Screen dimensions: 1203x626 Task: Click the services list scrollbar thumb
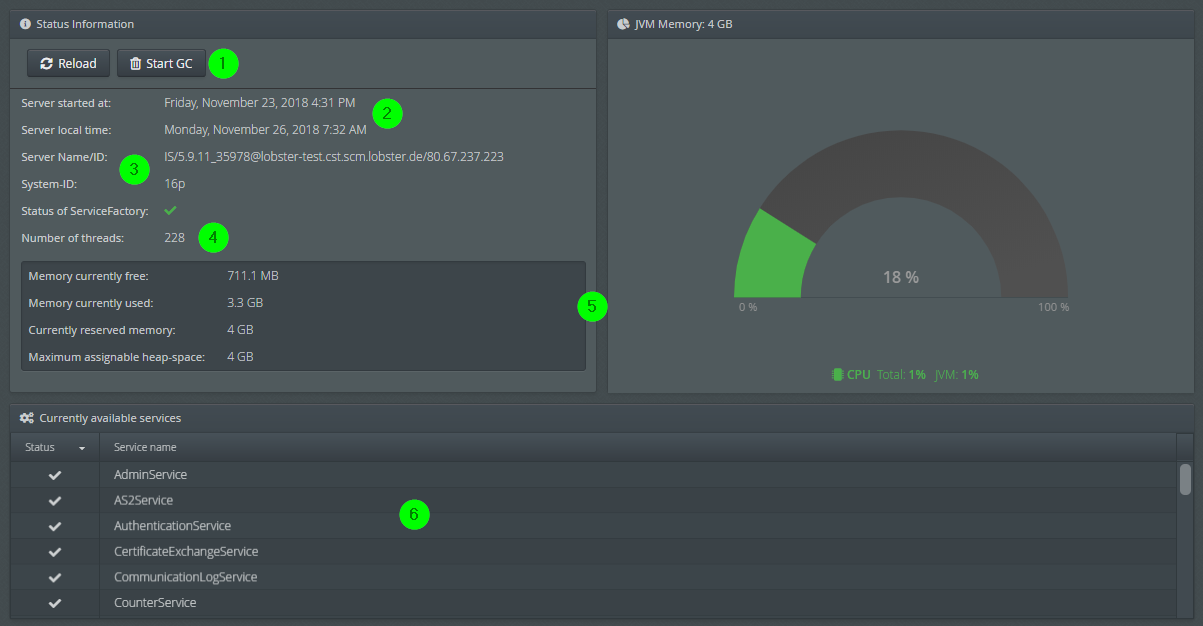1185,479
